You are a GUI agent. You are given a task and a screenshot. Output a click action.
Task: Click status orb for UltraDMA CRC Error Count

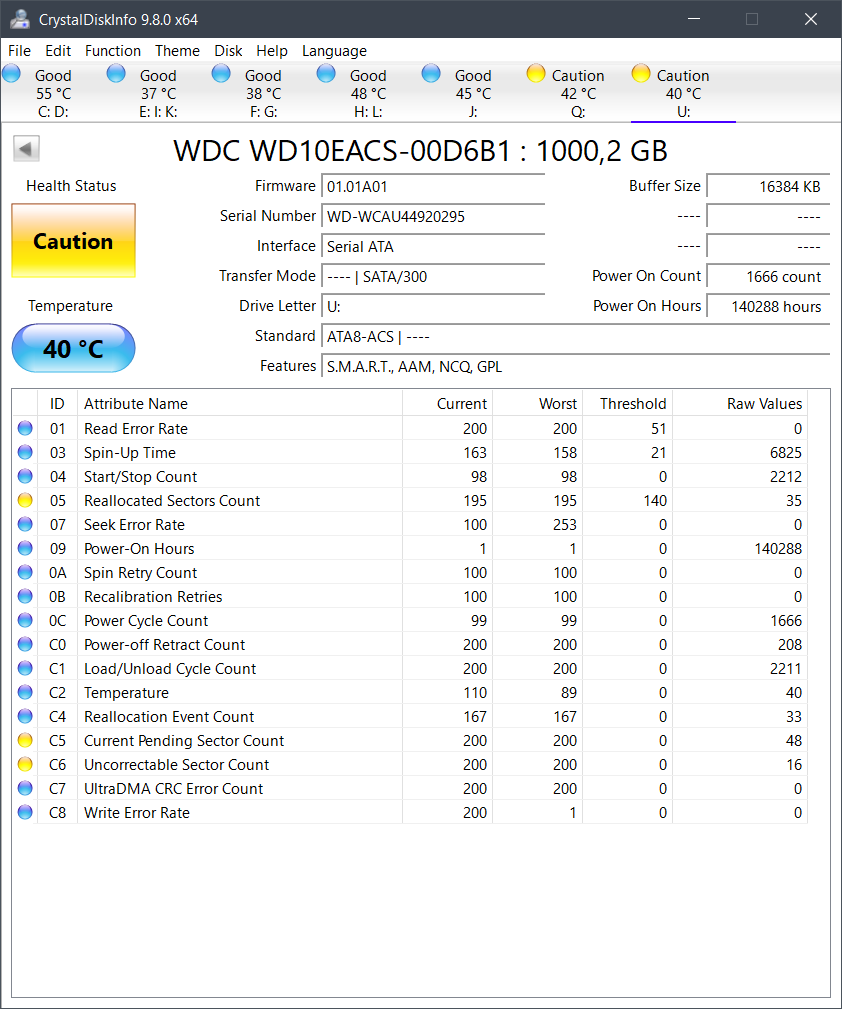(25, 788)
